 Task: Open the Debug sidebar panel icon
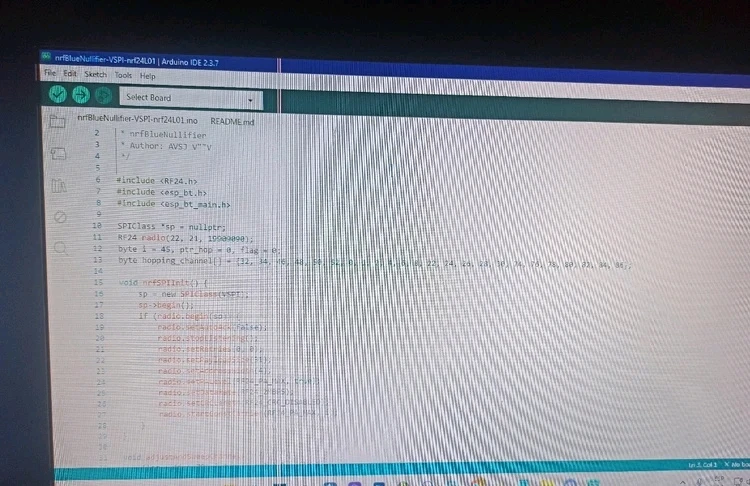tap(59, 216)
